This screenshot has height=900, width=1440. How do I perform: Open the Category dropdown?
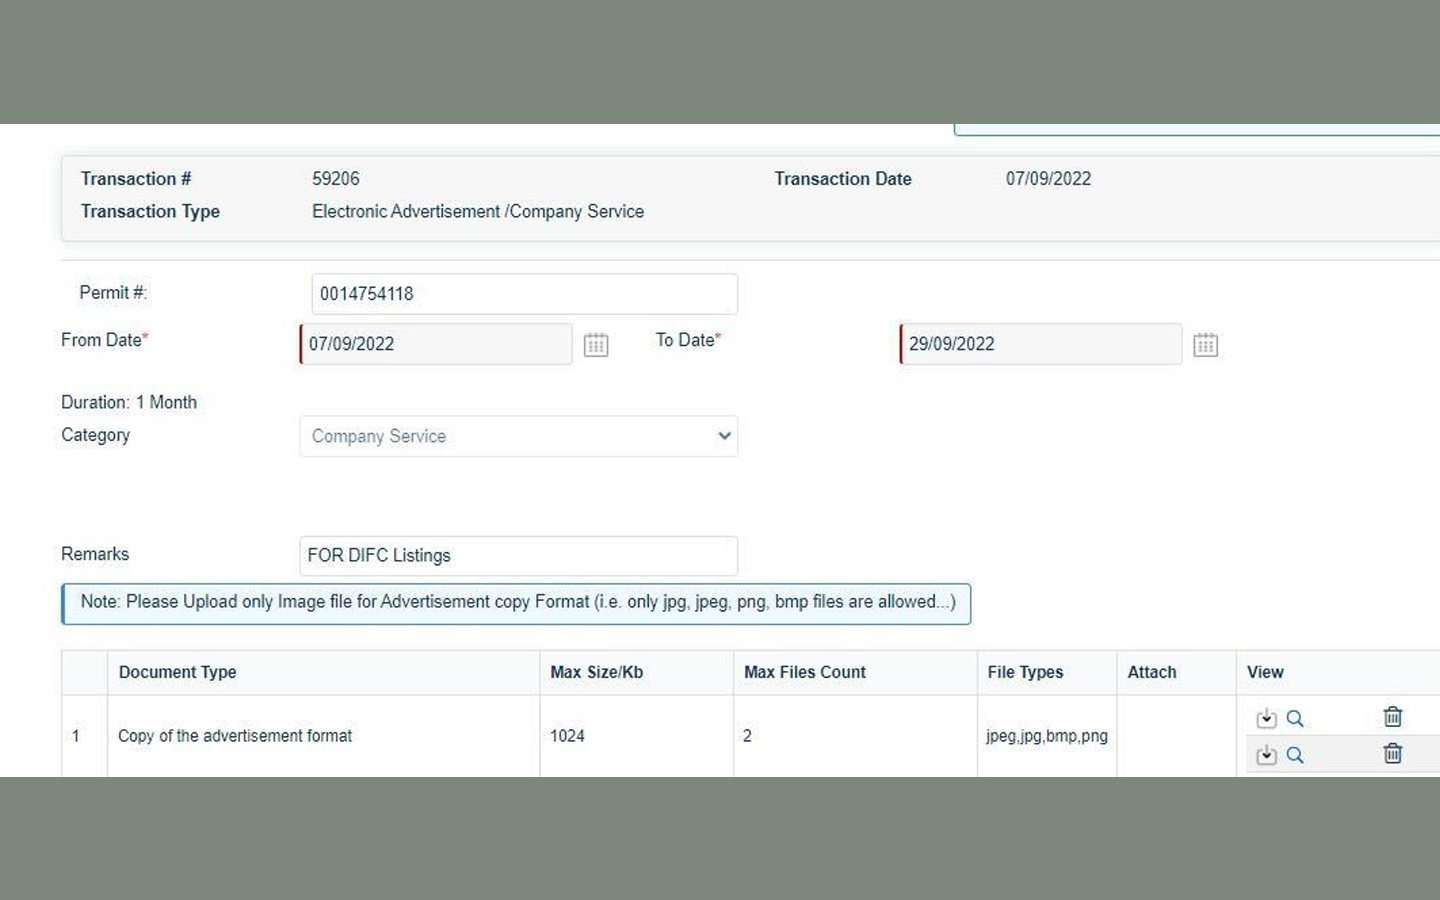(723, 436)
